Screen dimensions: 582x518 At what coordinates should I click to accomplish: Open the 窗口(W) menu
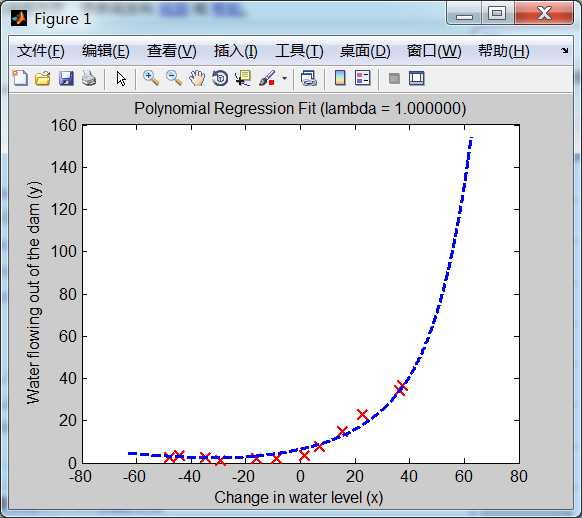point(434,51)
